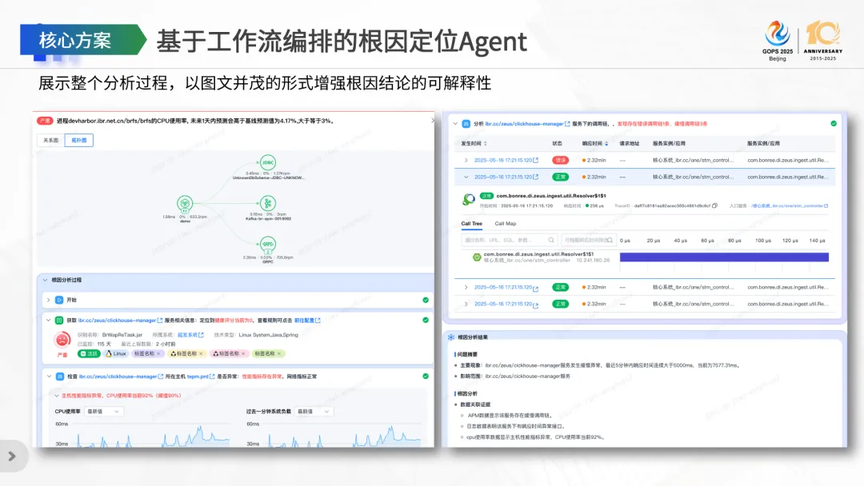Expand the trace row with red 错误 status
The height and width of the screenshot is (486, 864).
pyautogui.click(x=466, y=160)
